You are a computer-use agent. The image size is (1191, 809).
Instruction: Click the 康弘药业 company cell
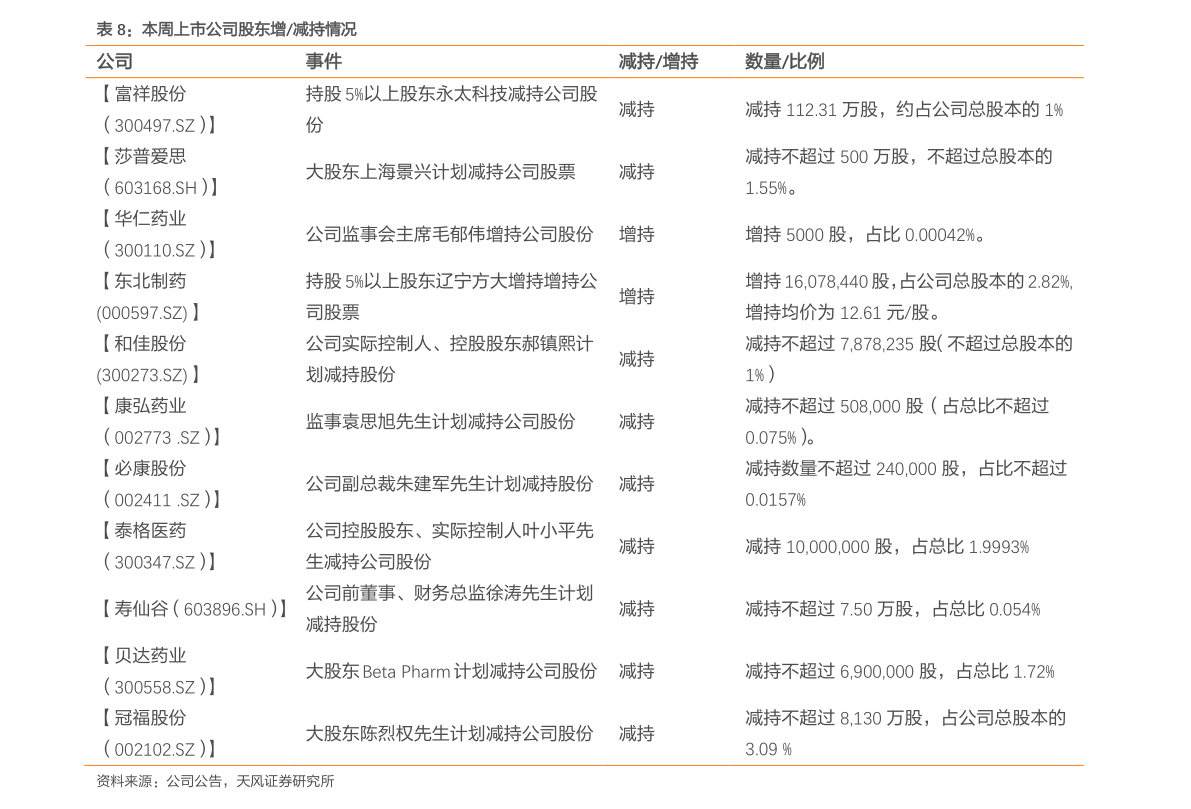(159, 422)
